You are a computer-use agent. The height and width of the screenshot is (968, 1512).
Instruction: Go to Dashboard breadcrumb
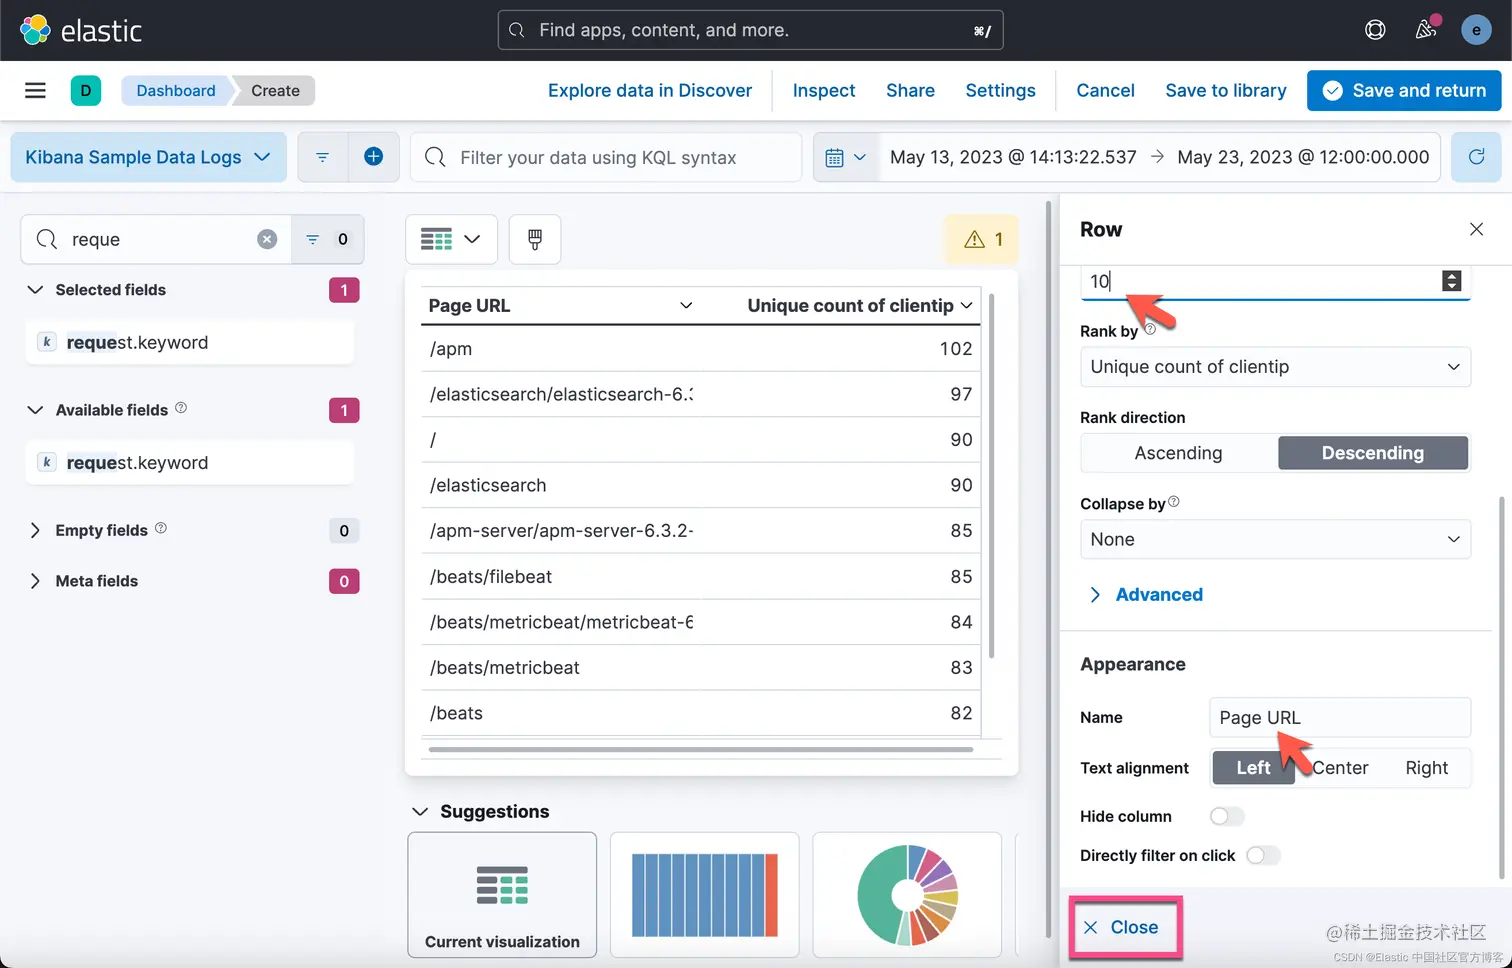click(176, 90)
